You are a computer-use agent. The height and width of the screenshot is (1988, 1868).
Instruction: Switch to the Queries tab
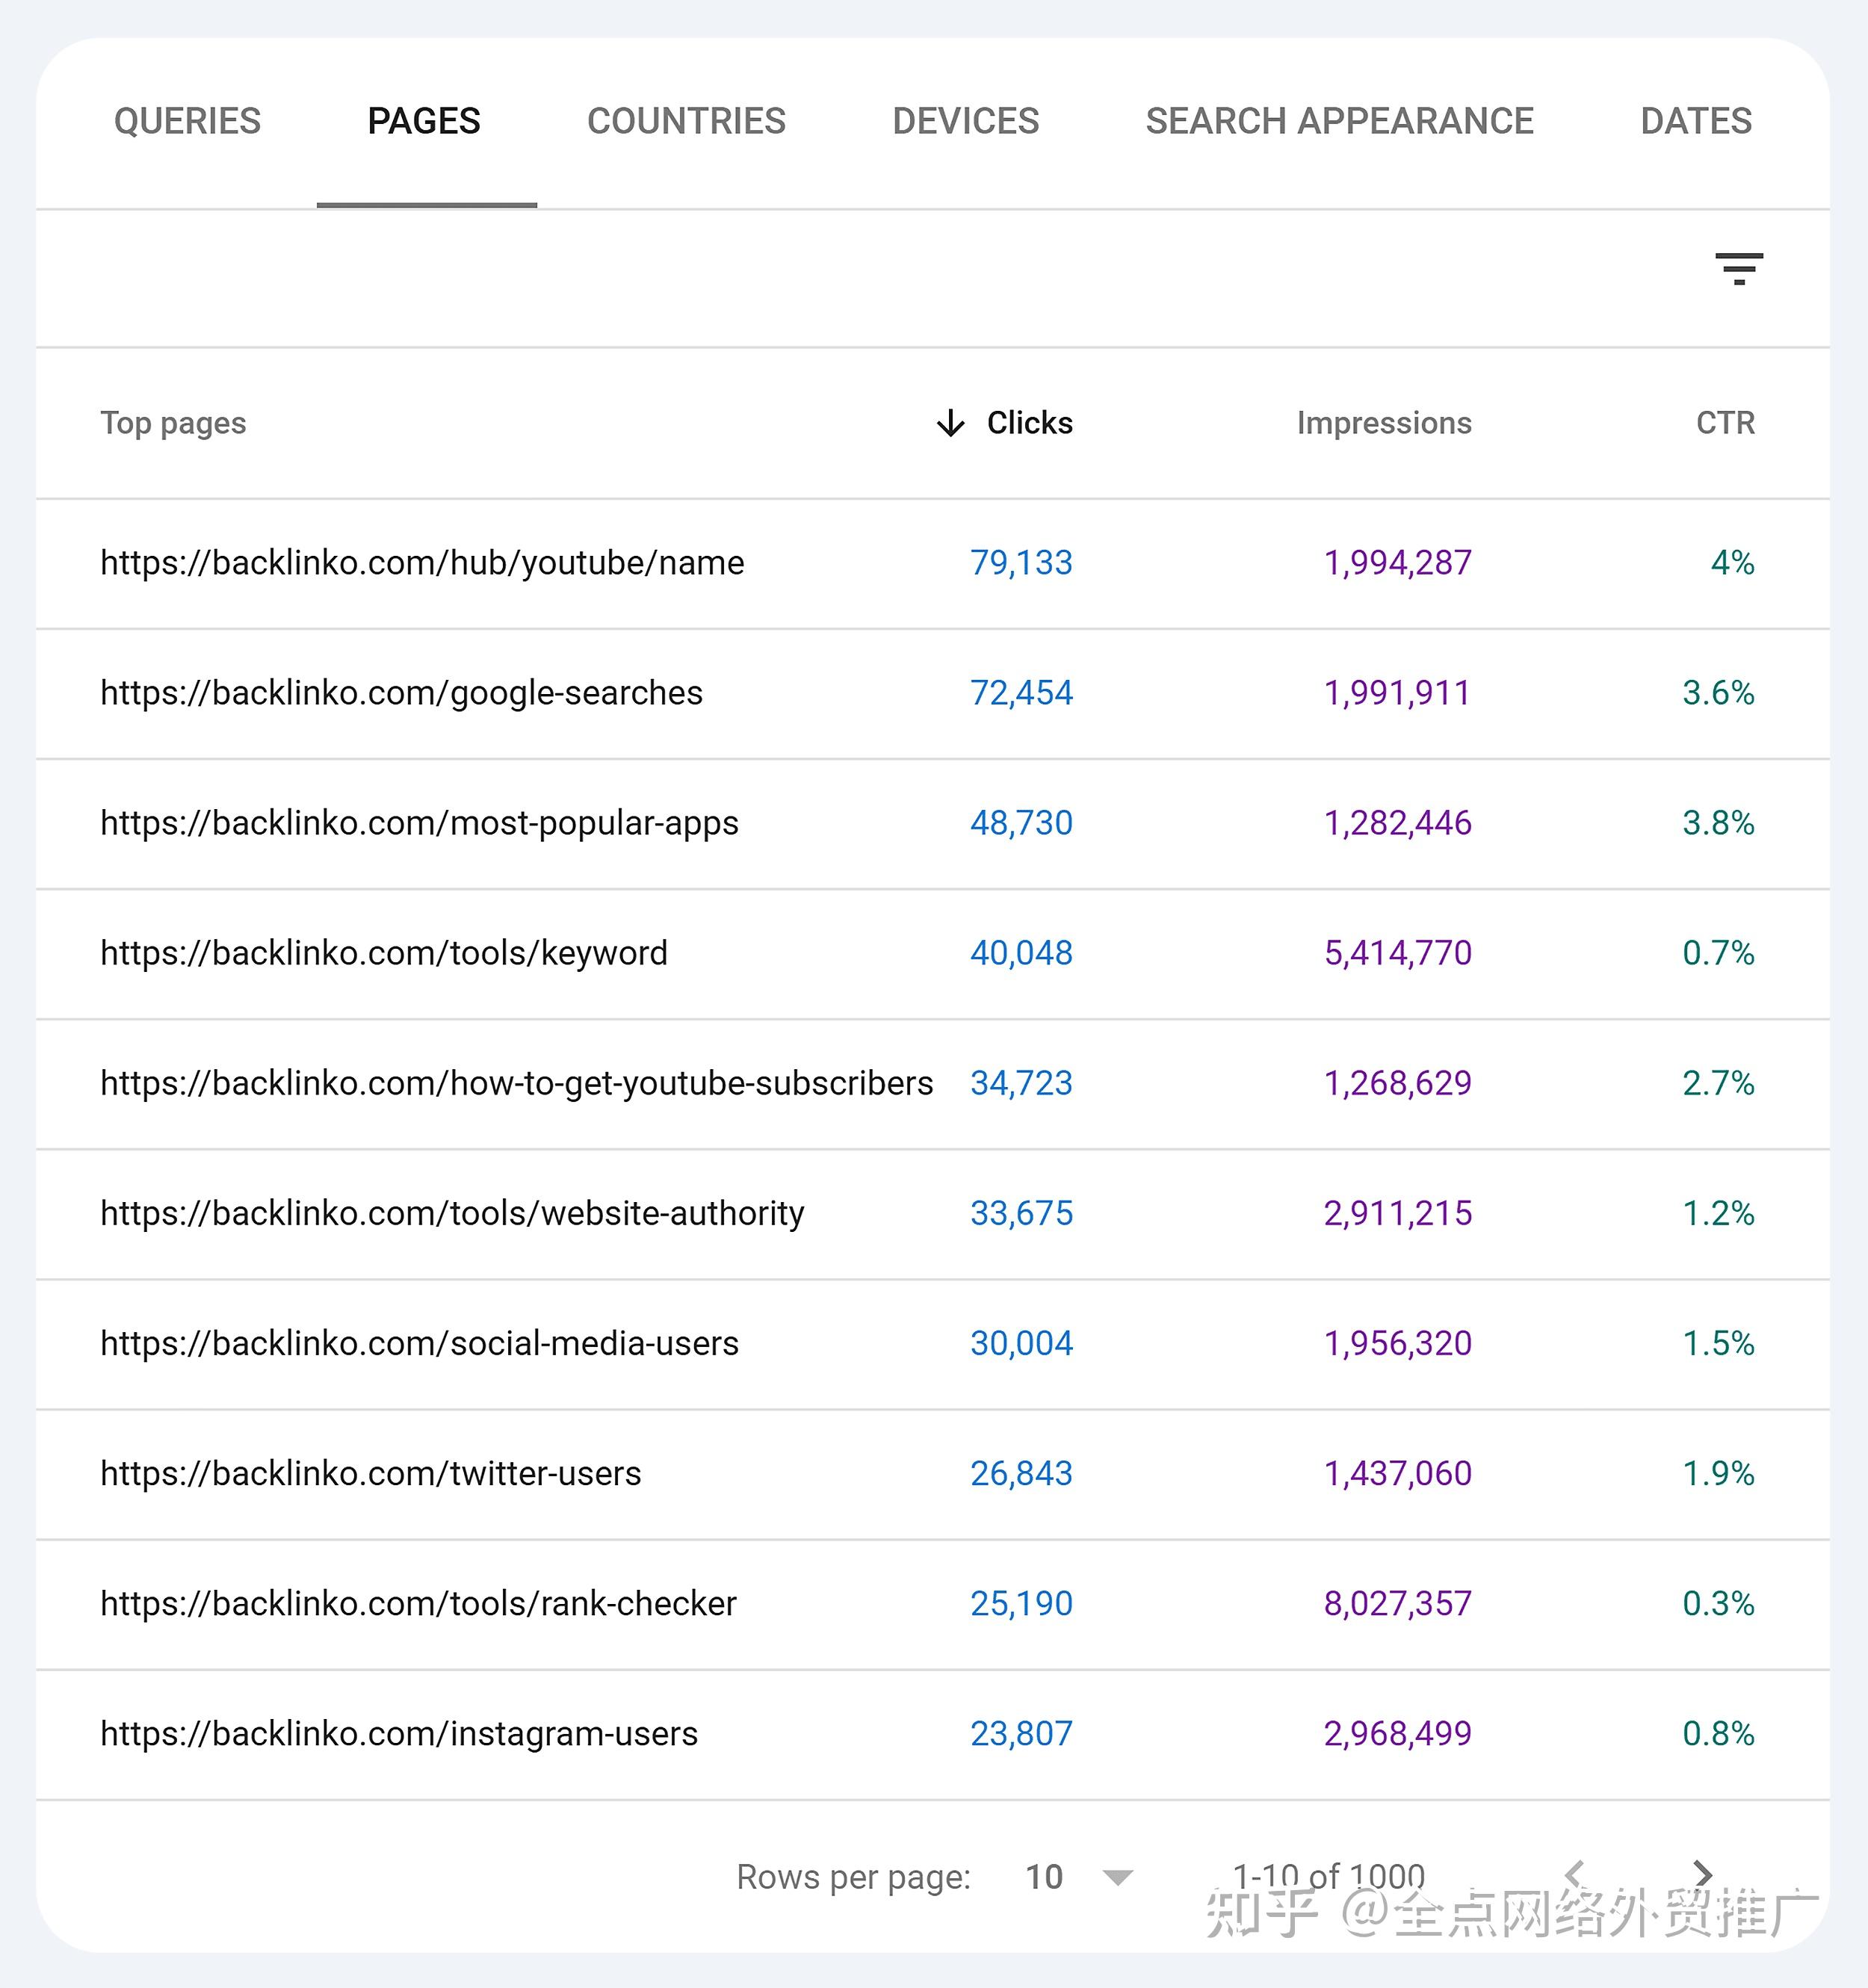pyautogui.click(x=187, y=121)
